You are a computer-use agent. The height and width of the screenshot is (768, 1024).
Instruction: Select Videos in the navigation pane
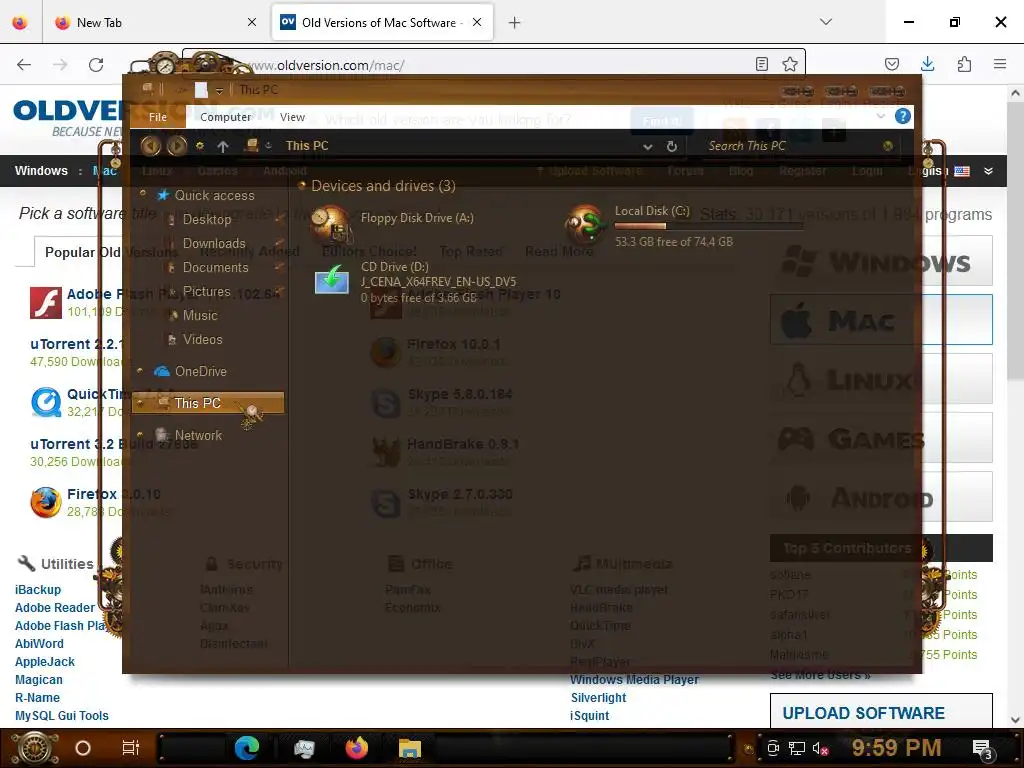click(x=202, y=340)
